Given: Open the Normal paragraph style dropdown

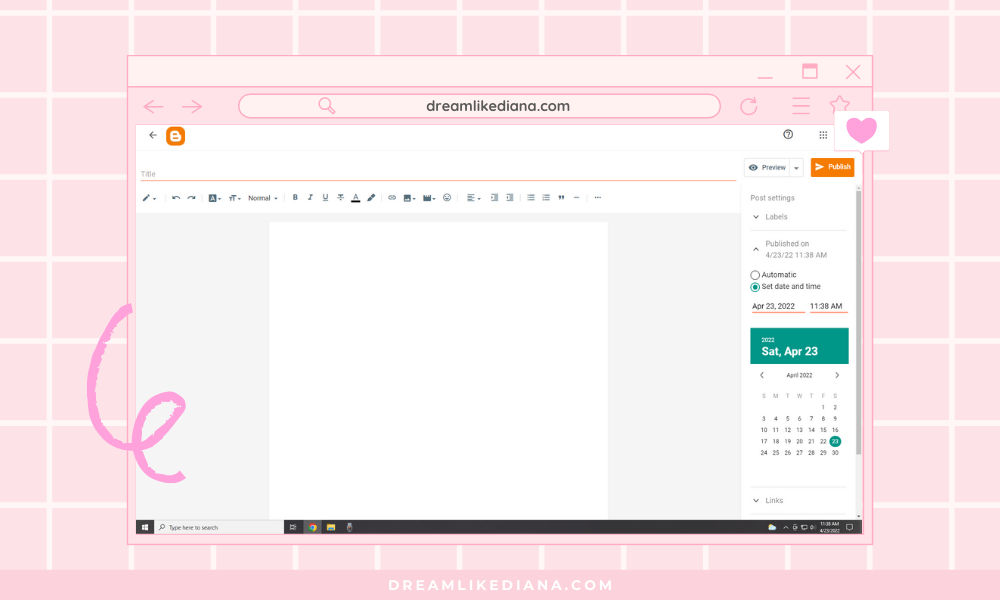Looking at the screenshot, I should pyautogui.click(x=260, y=197).
